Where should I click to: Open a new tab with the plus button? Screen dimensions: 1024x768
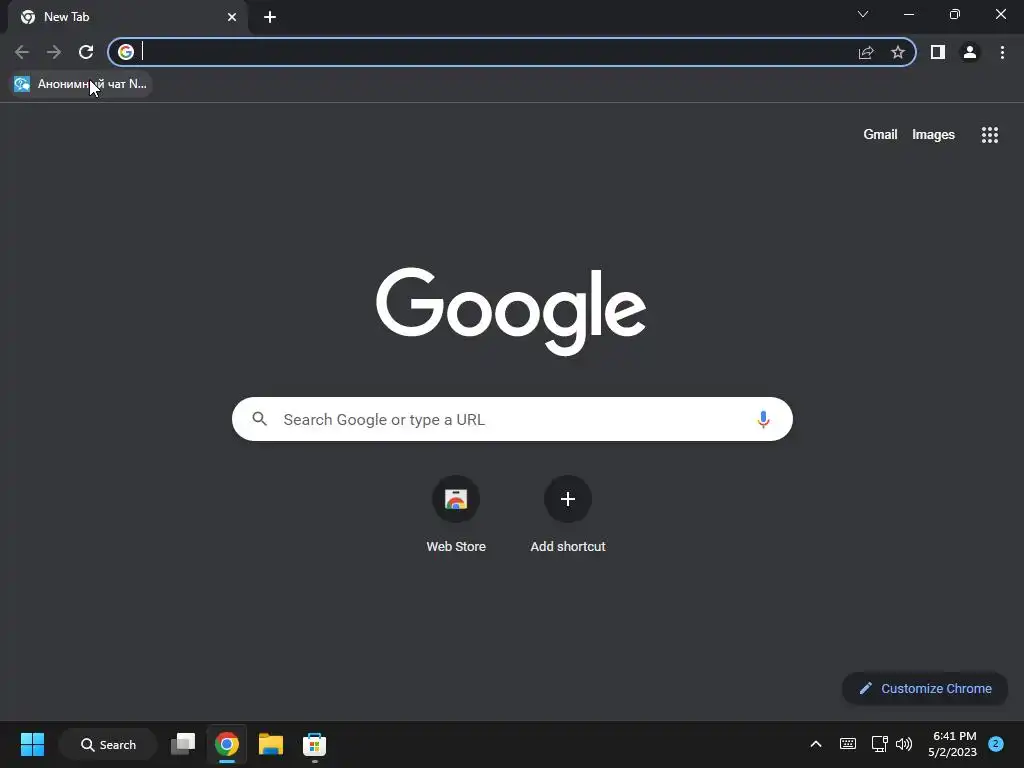270,17
